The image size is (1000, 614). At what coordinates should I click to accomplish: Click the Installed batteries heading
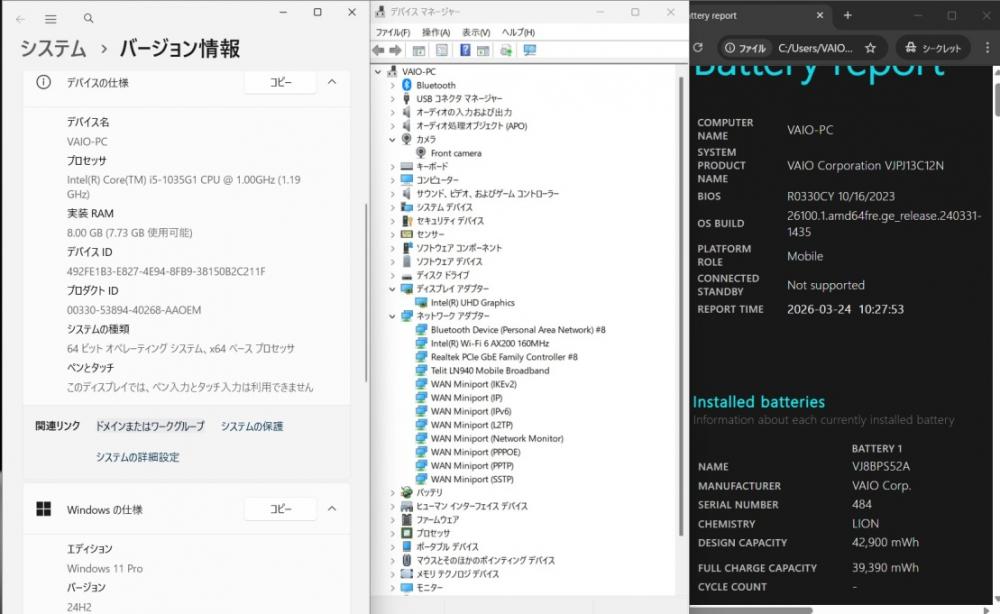tap(758, 402)
